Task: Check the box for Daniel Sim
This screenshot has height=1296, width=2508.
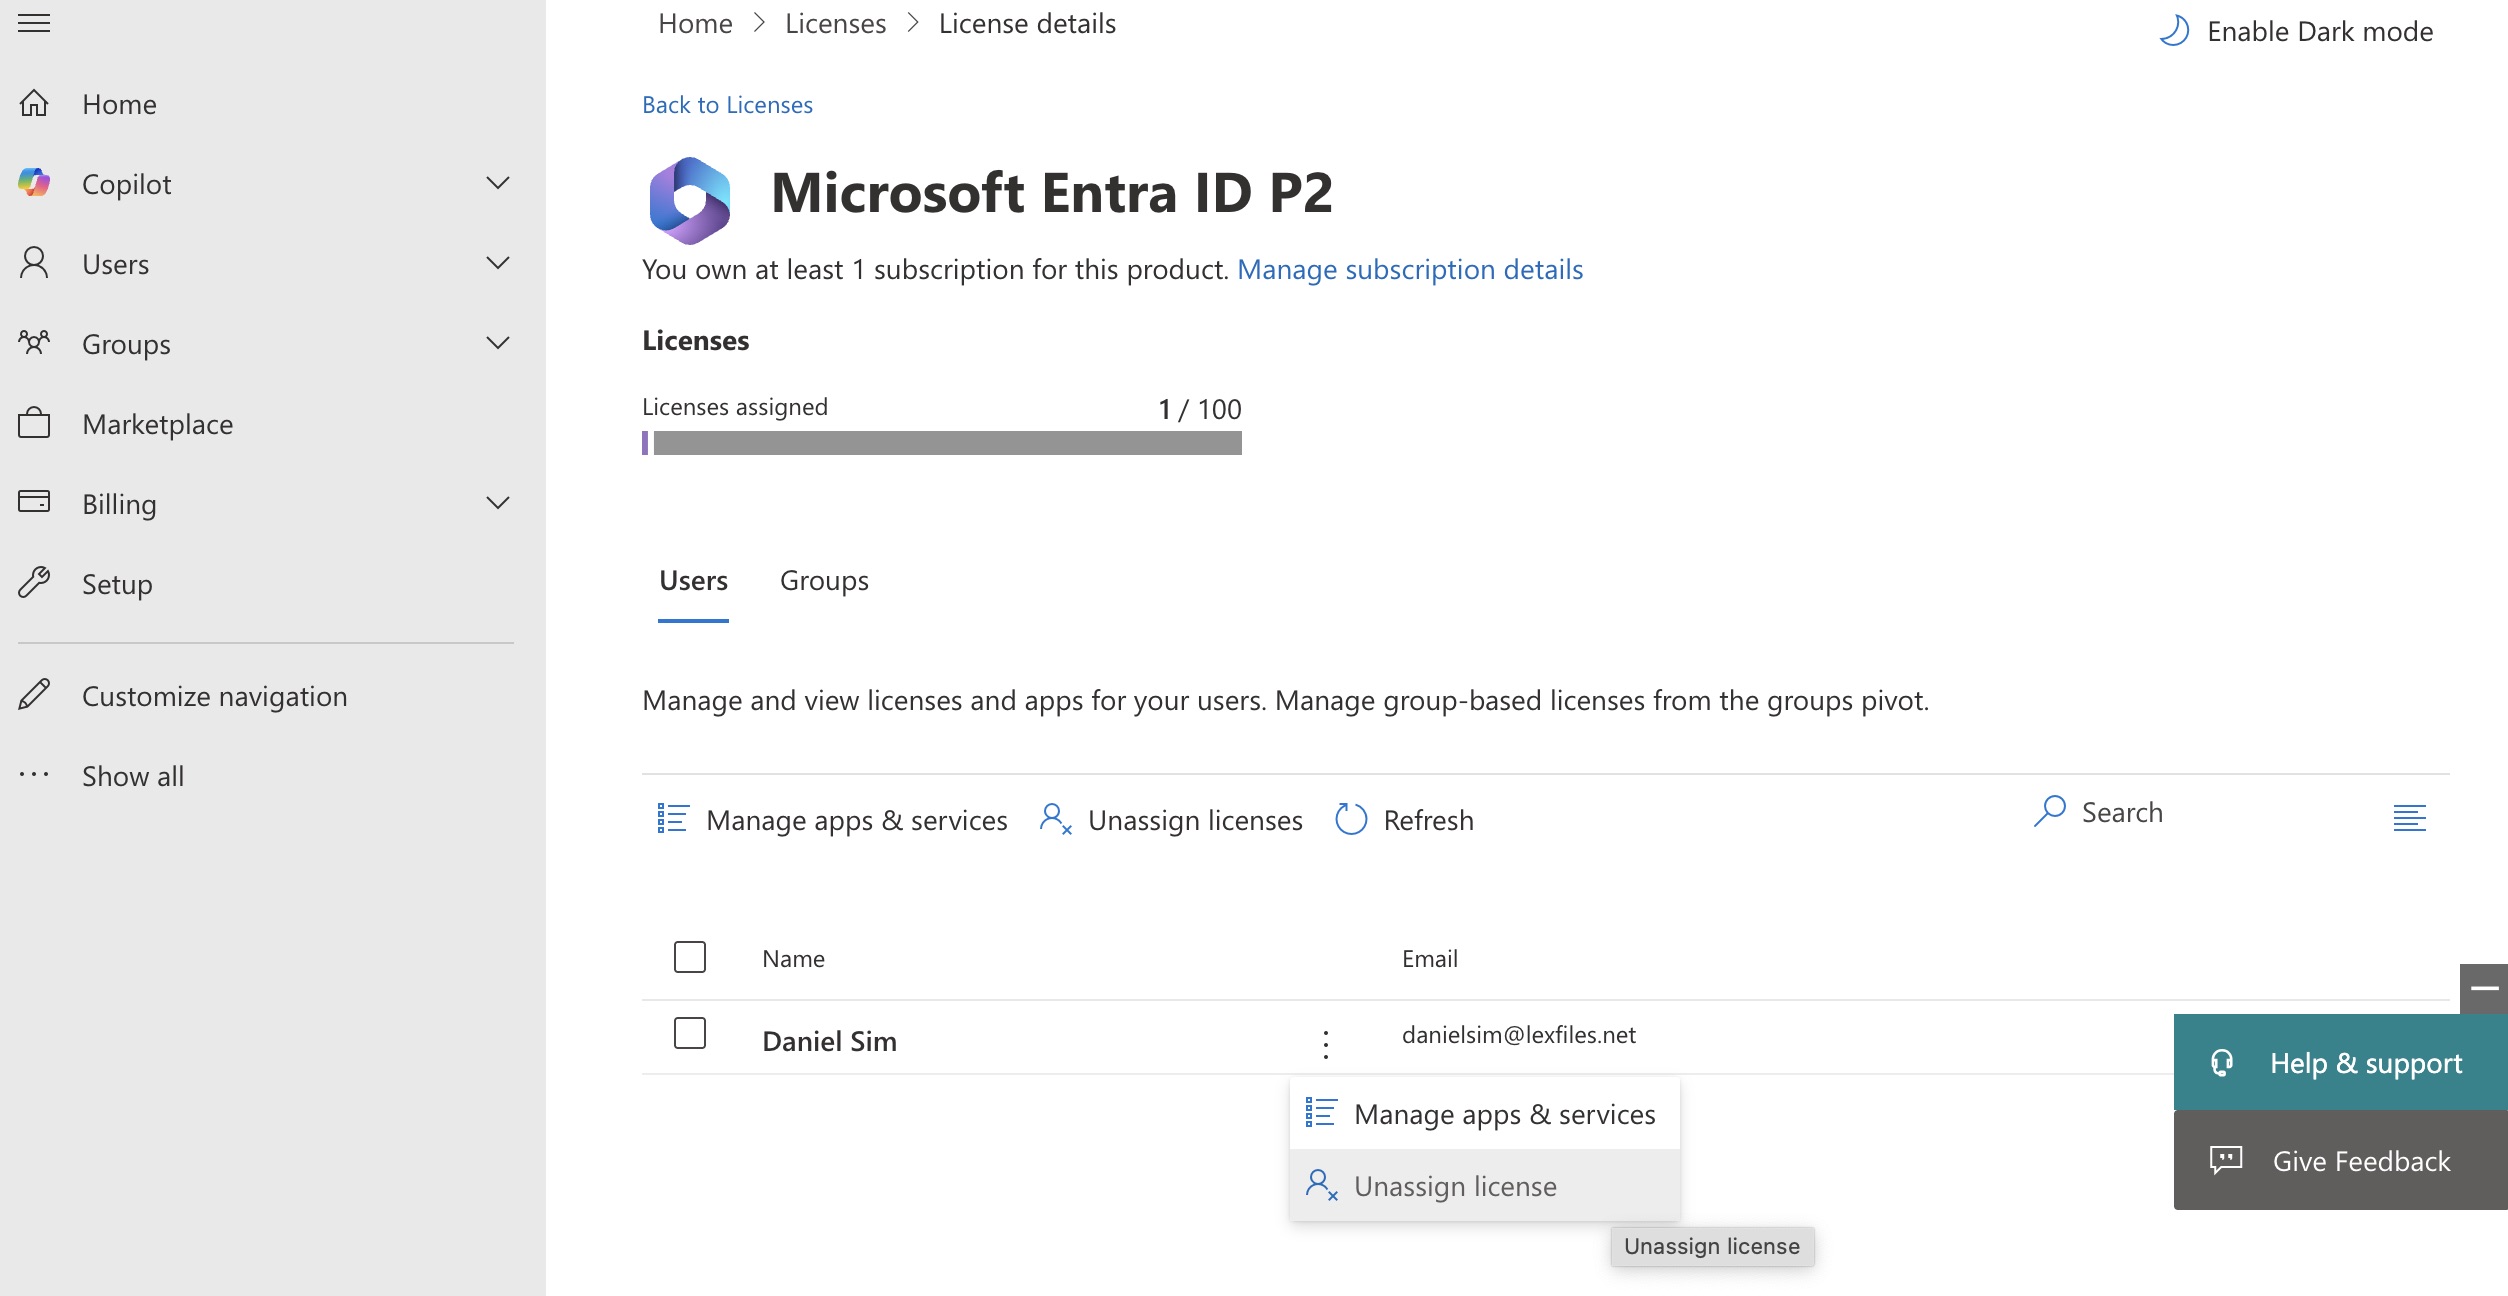Action: click(690, 1033)
